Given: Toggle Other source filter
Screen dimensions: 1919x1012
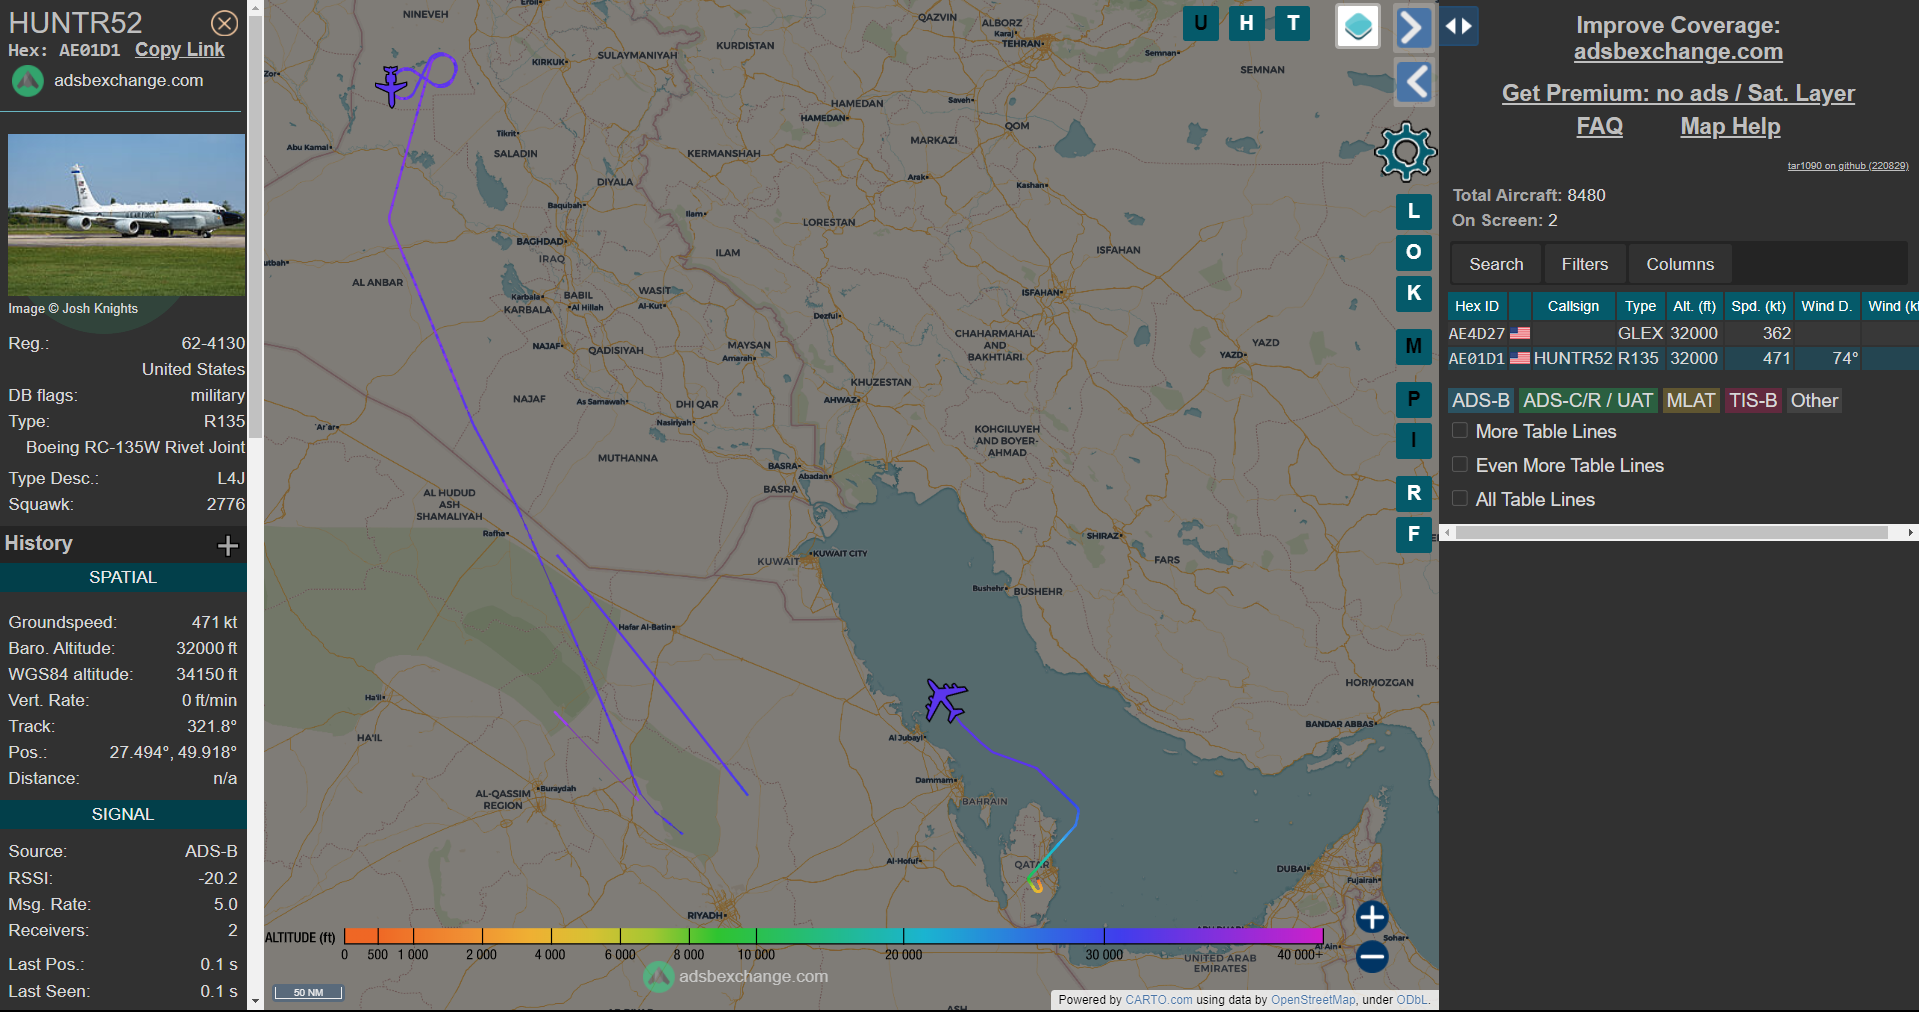Looking at the screenshot, I should (1814, 400).
